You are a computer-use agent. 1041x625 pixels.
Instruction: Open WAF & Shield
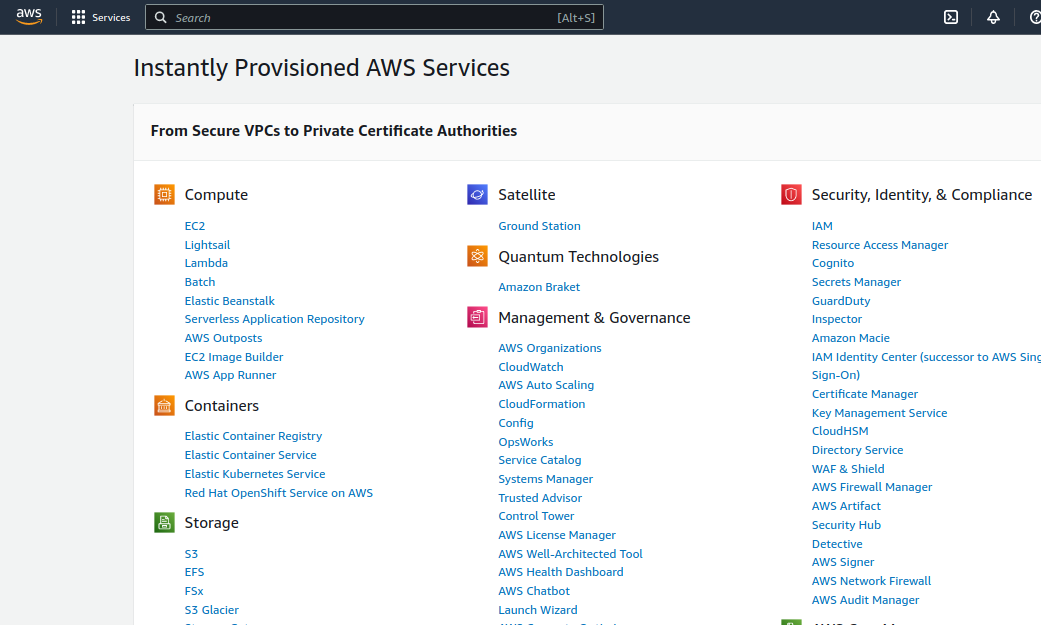pos(848,469)
